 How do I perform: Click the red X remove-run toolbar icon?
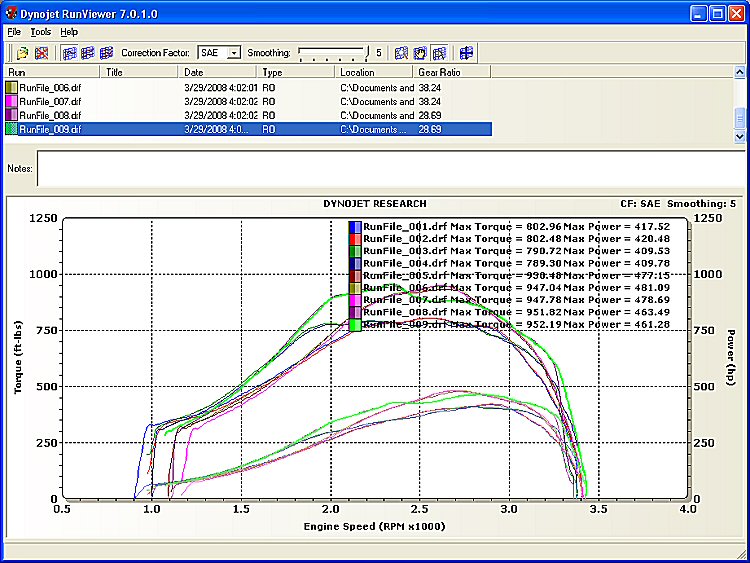pos(41,52)
